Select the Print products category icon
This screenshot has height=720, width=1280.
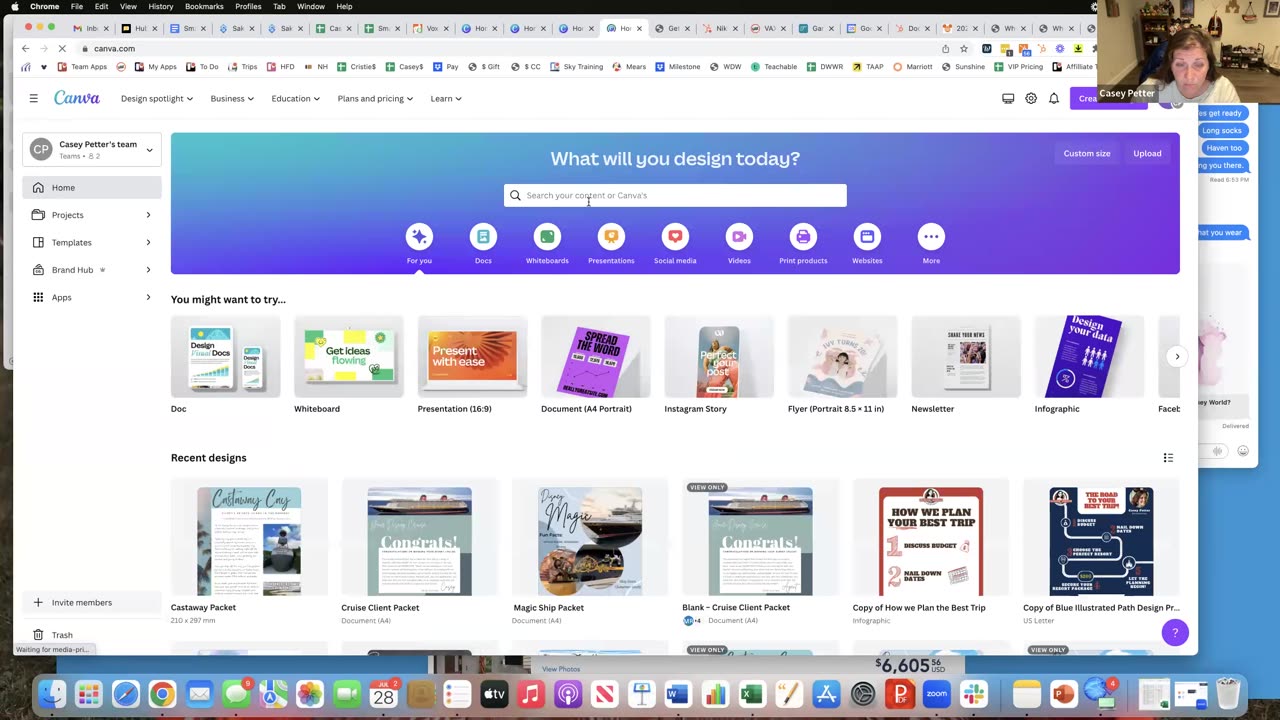pos(803,237)
